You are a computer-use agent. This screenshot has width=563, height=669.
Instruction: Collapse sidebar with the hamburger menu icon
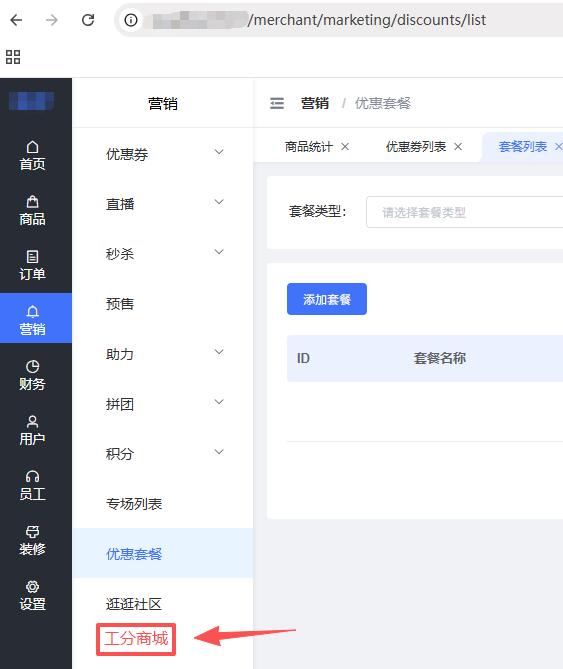click(x=277, y=103)
